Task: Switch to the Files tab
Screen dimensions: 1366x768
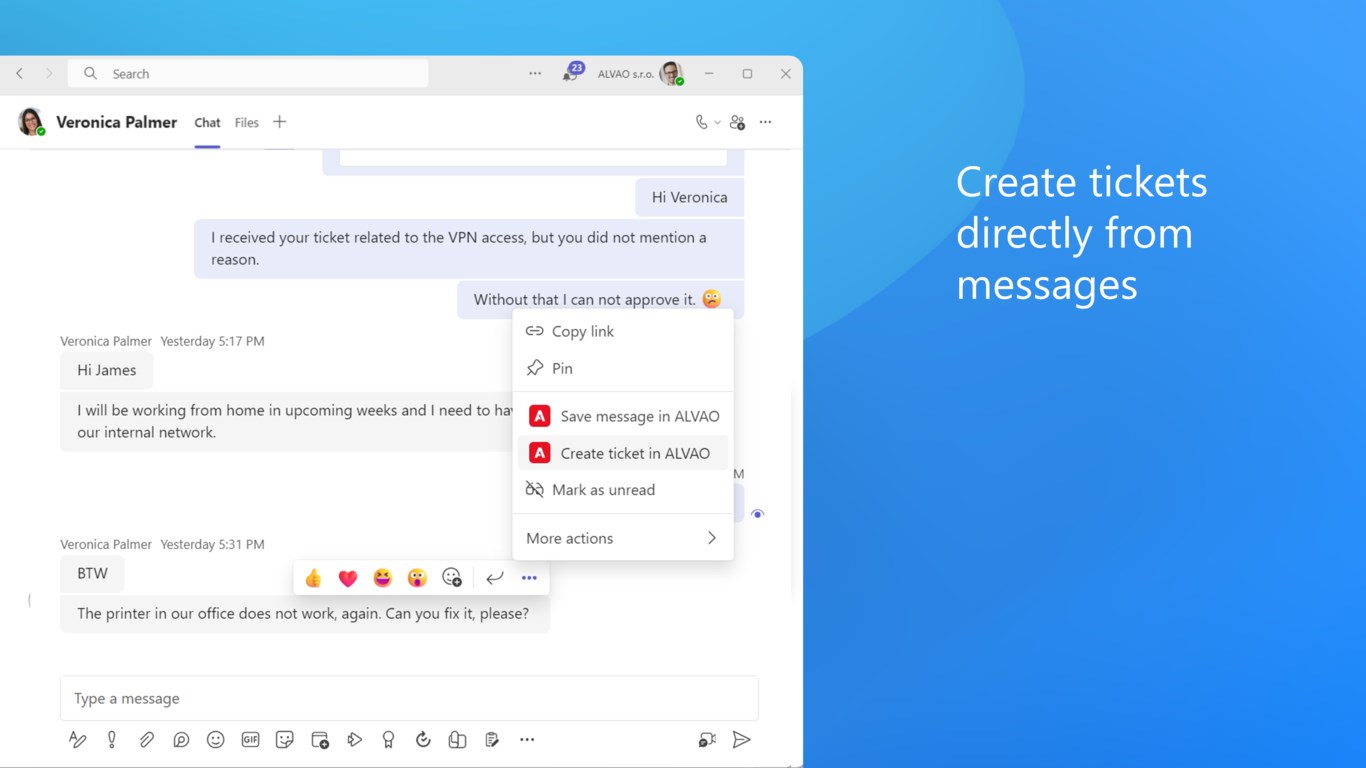Action: 247,123
